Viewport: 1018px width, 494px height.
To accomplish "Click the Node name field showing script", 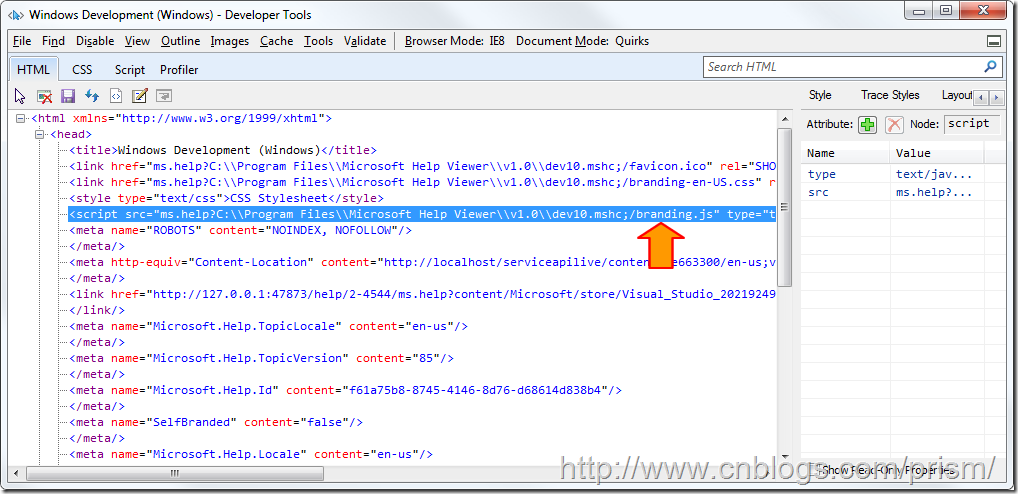I will click(971, 123).
